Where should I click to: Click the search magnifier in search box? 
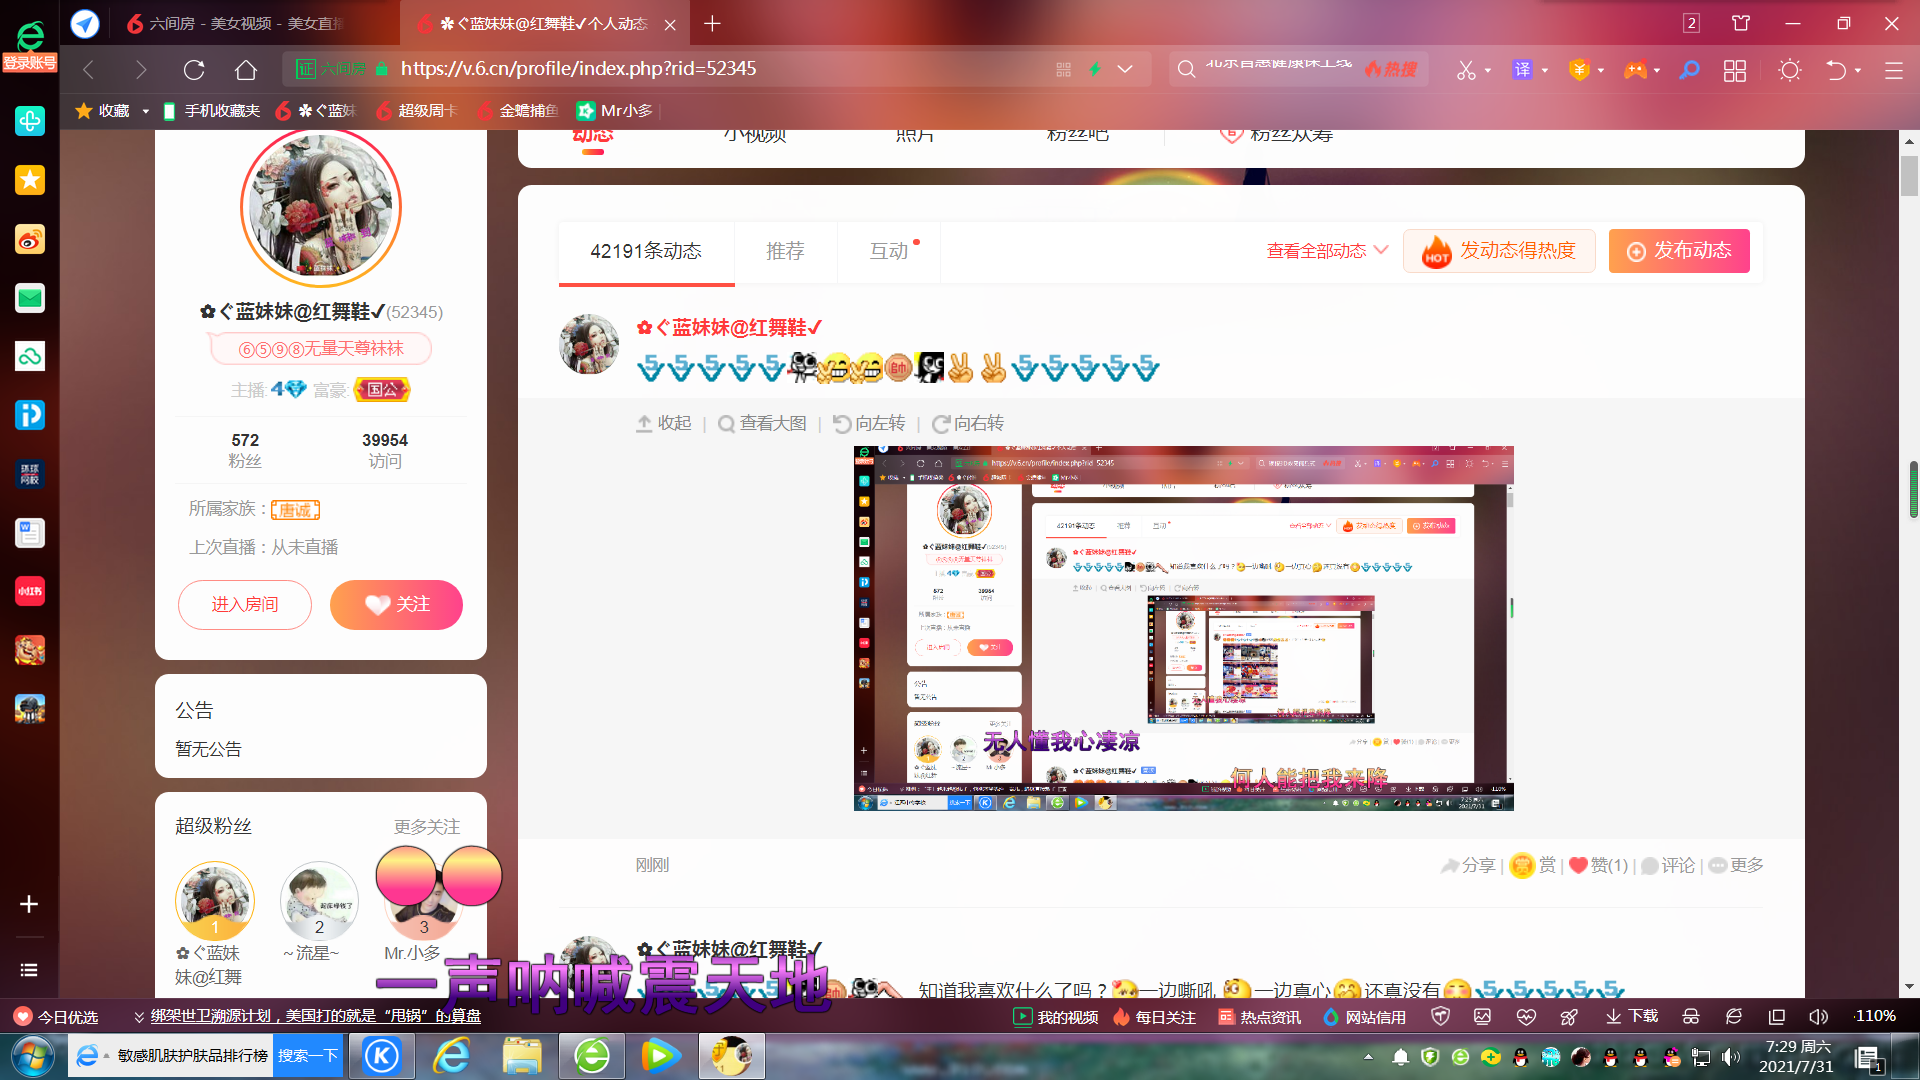1186,69
